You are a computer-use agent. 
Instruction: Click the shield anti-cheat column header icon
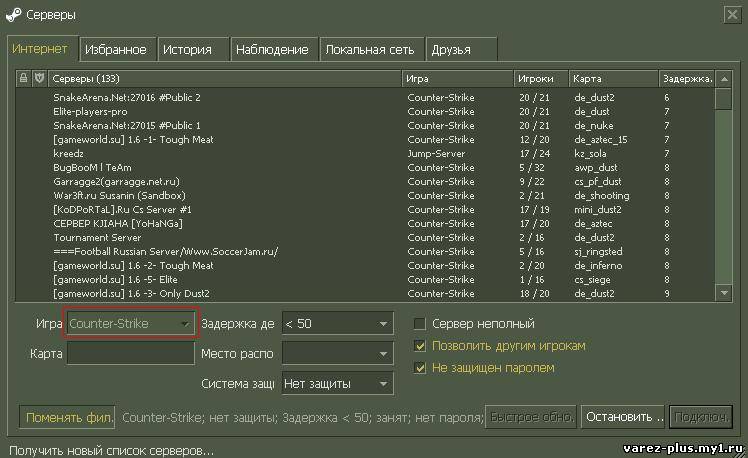(x=39, y=78)
